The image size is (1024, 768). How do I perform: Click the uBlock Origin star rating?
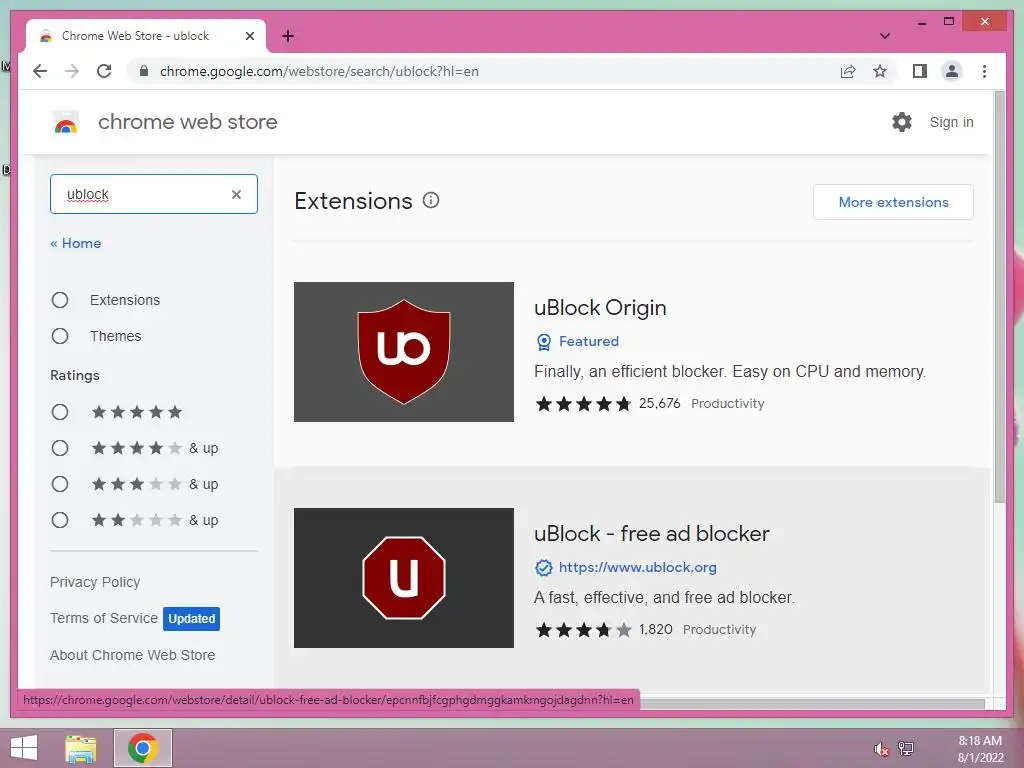pos(583,404)
